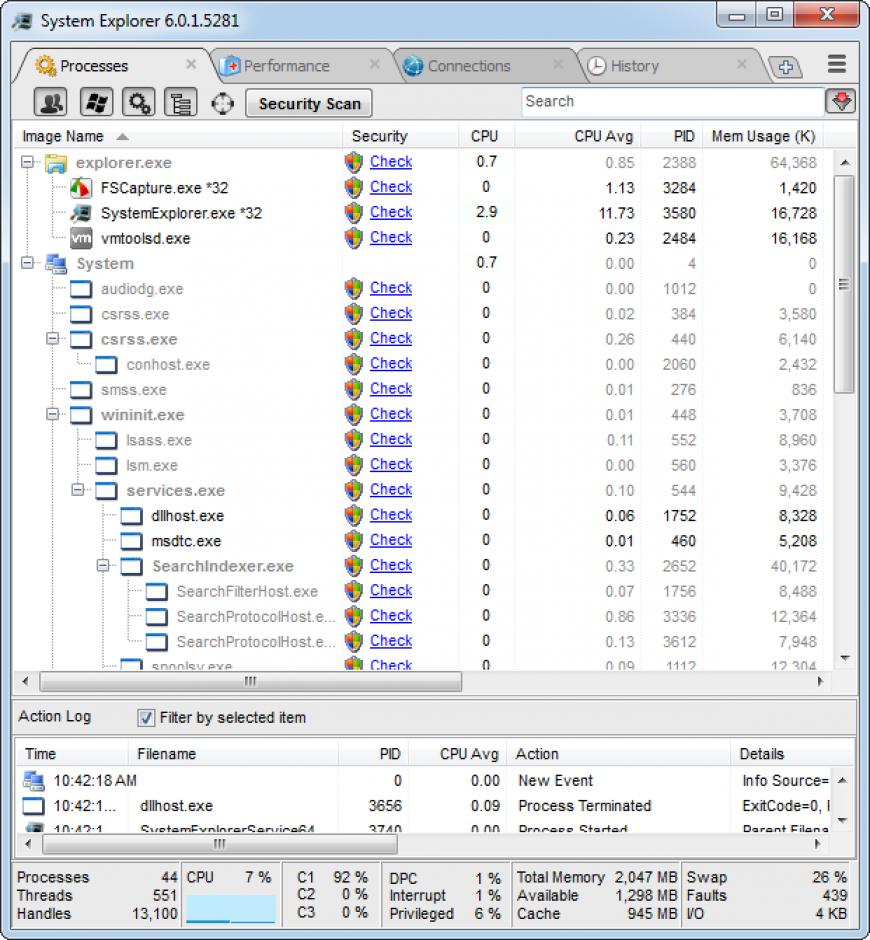This screenshot has height=940, width=870.
Task: Click the Total Memory status bar value
Action: pyautogui.click(x=646, y=878)
